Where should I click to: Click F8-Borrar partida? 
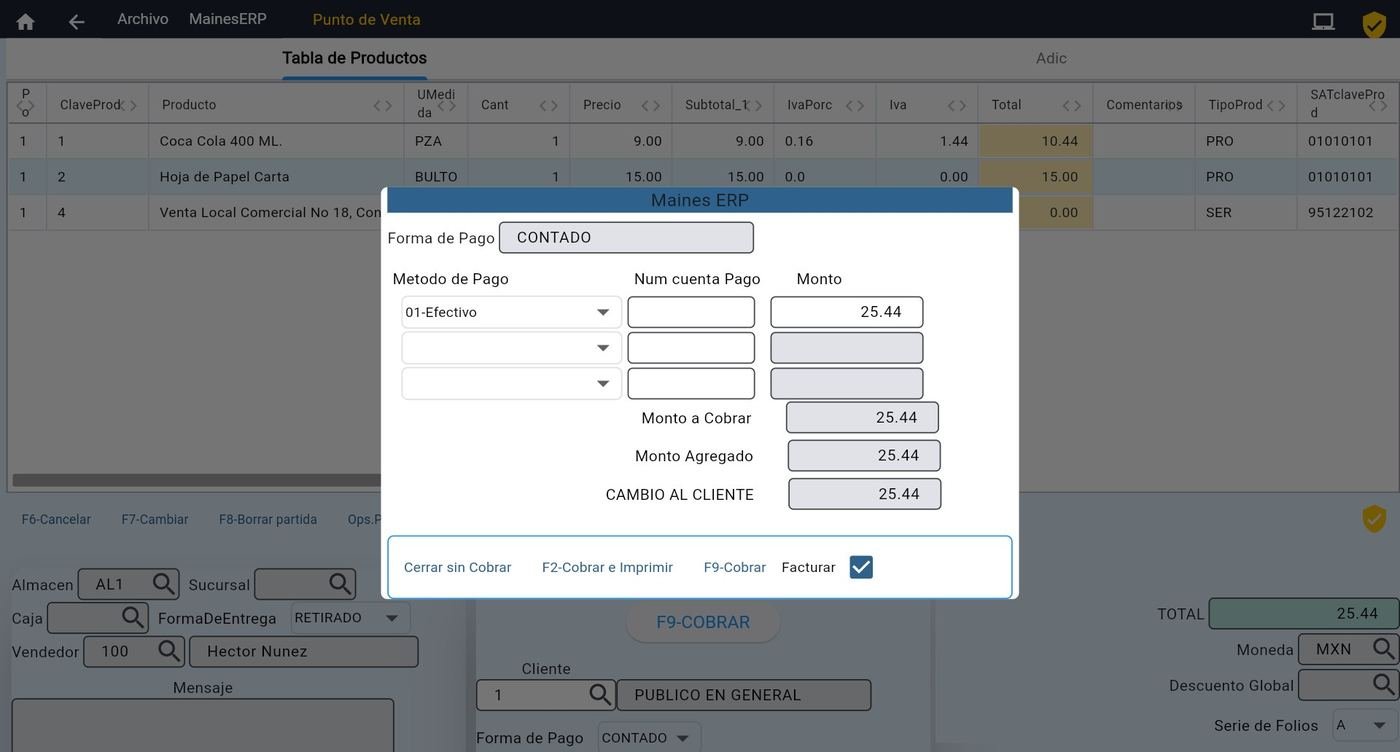(268, 519)
